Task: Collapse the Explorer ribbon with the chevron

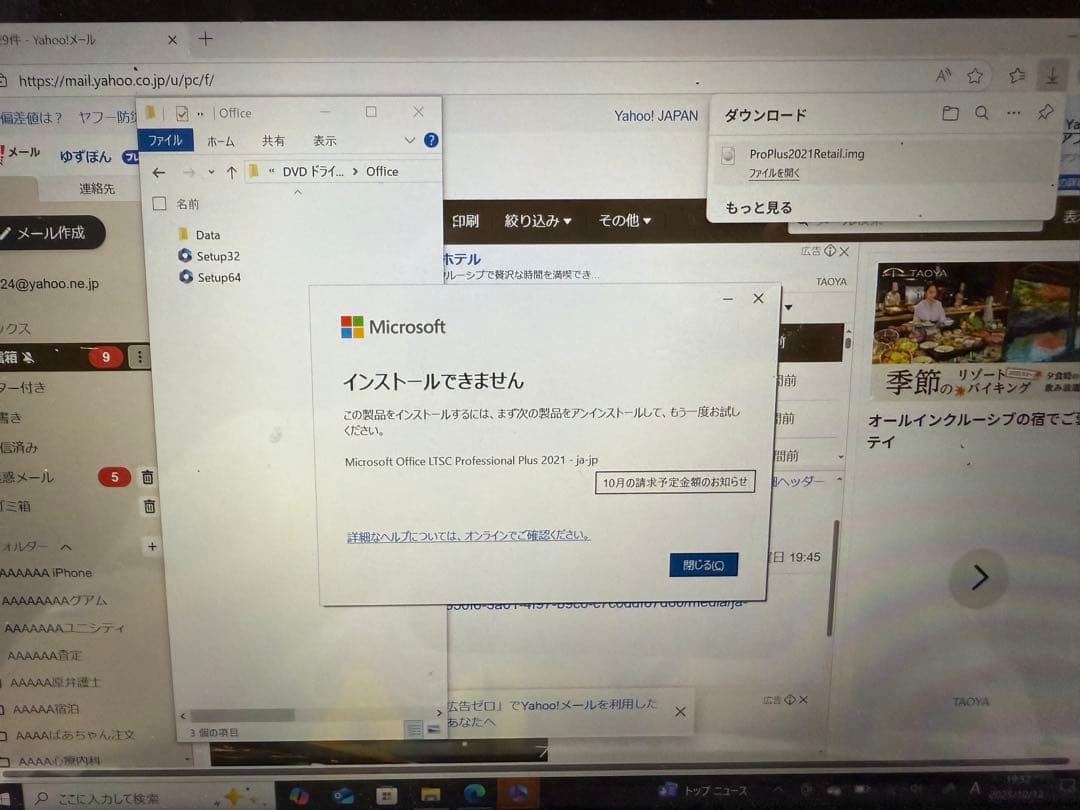Action: pyautogui.click(x=409, y=140)
